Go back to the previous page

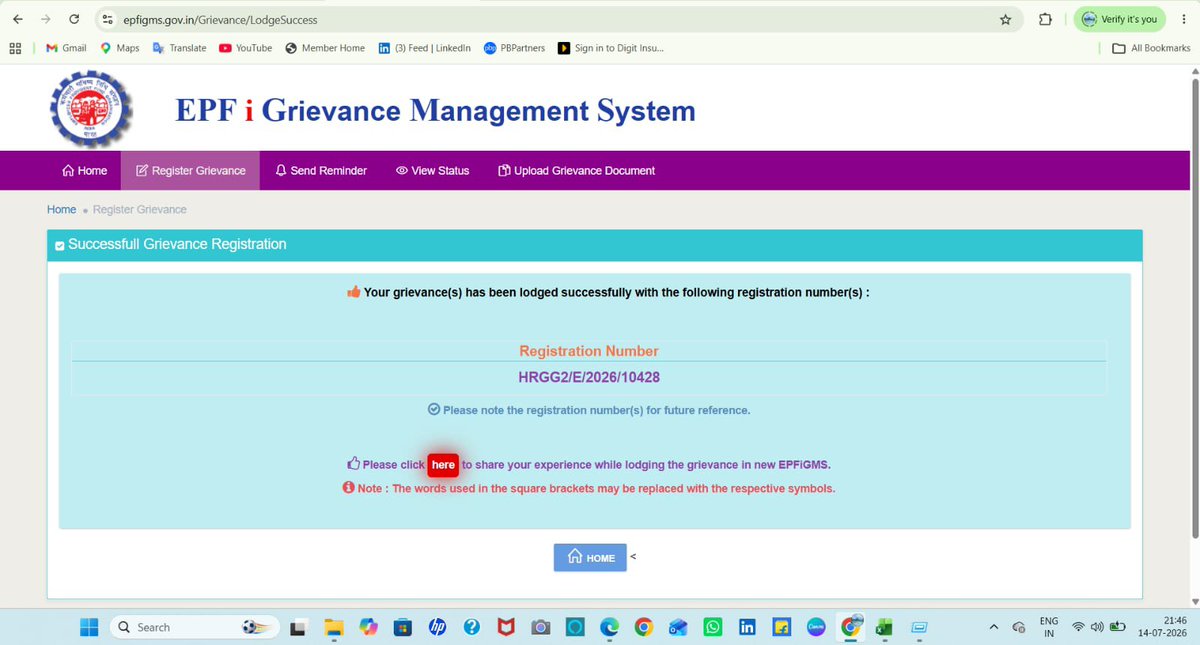pyautogui.click(x=17, y=19)
